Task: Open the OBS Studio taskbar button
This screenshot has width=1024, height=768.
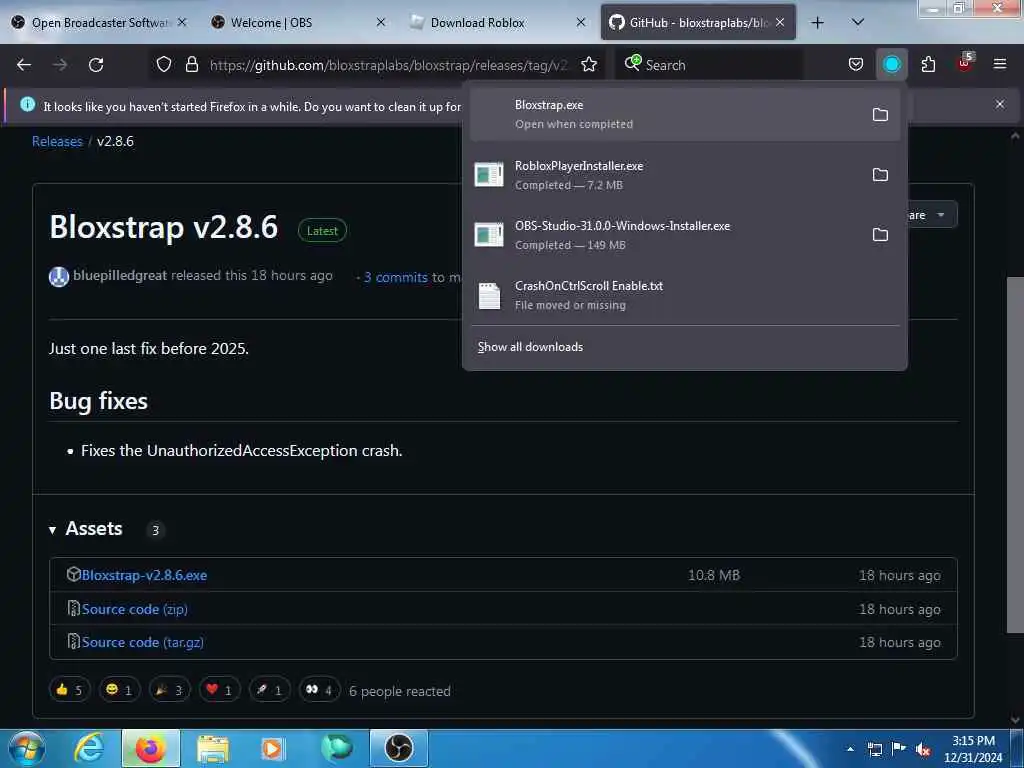Action: tap(399, 748)
